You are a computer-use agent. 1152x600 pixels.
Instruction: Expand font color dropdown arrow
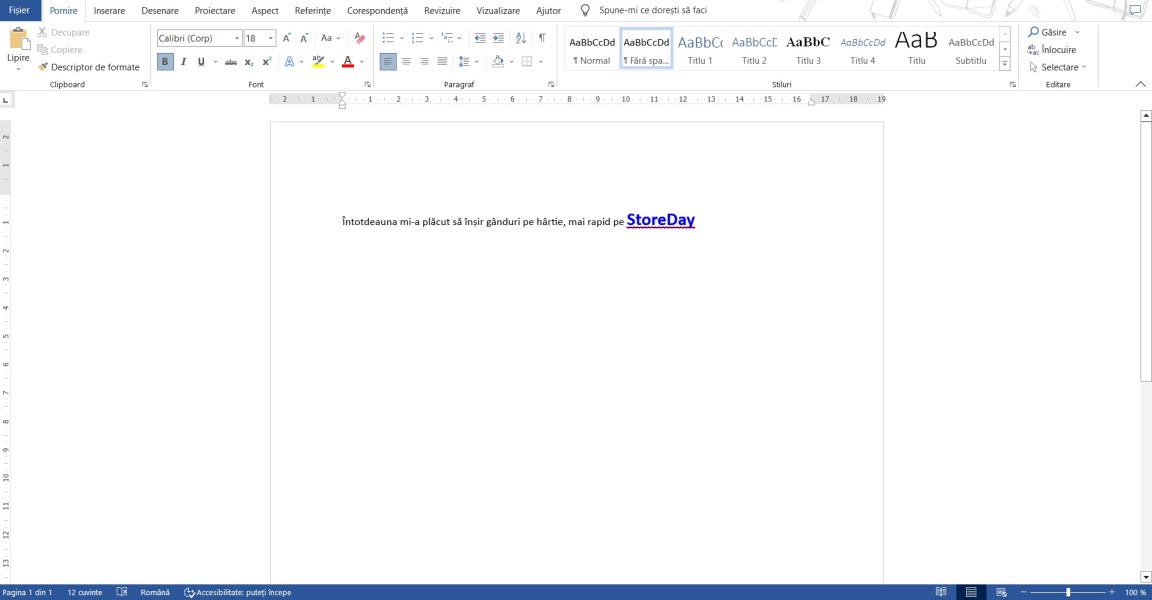[361, 62]
